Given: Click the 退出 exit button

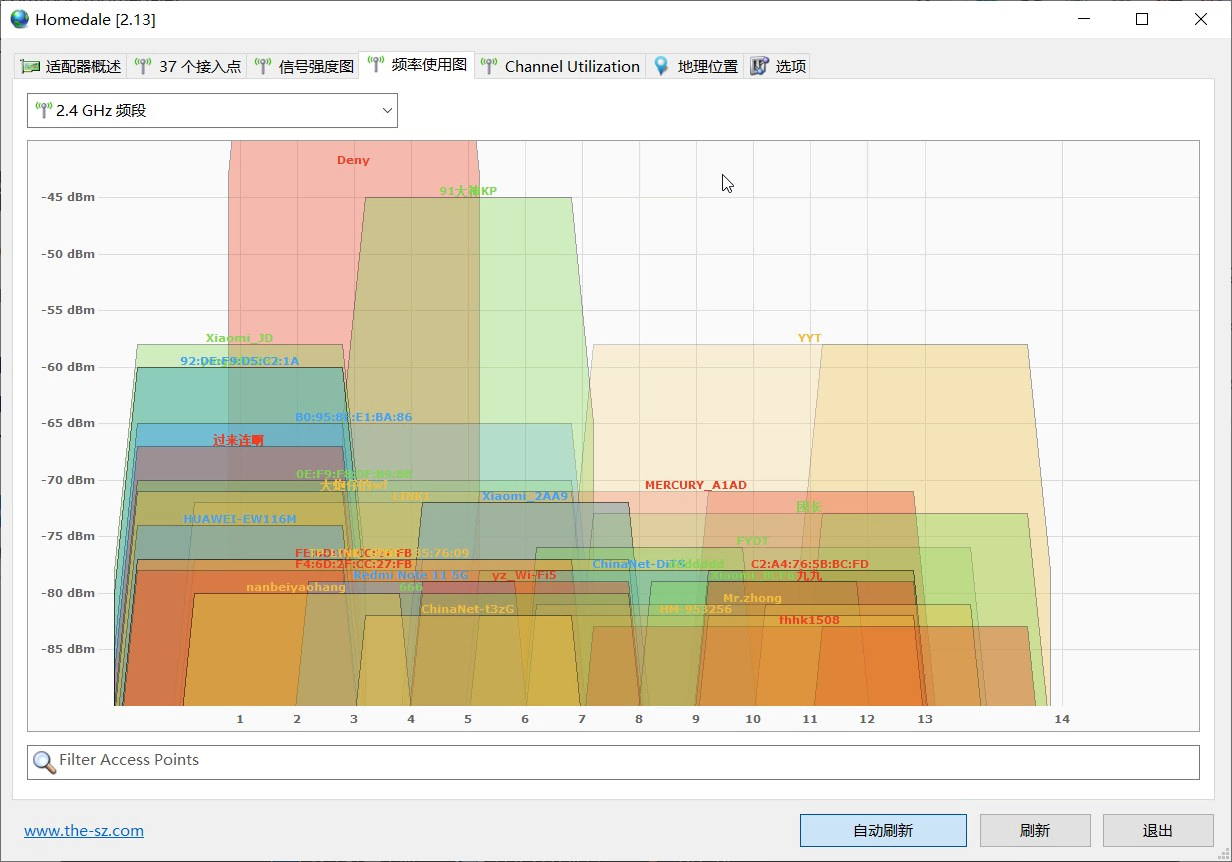Looking at the screenshot, I should click(1157, 831).
